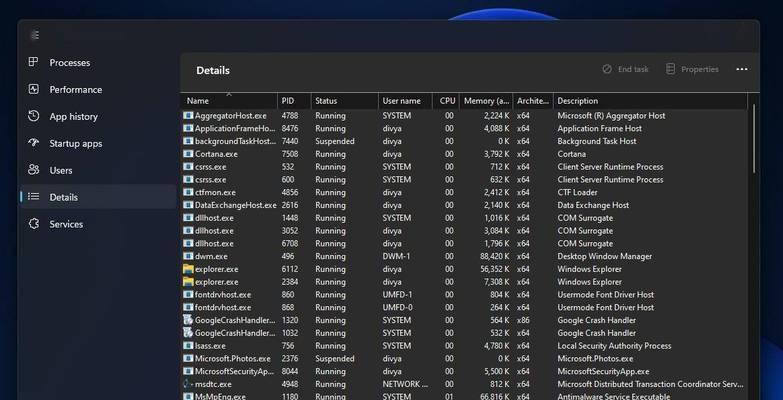This screenshot has height=400, width=783.
Task: Click the folder icon of explorer.exe PID 2384
Action: pos(188,282)
